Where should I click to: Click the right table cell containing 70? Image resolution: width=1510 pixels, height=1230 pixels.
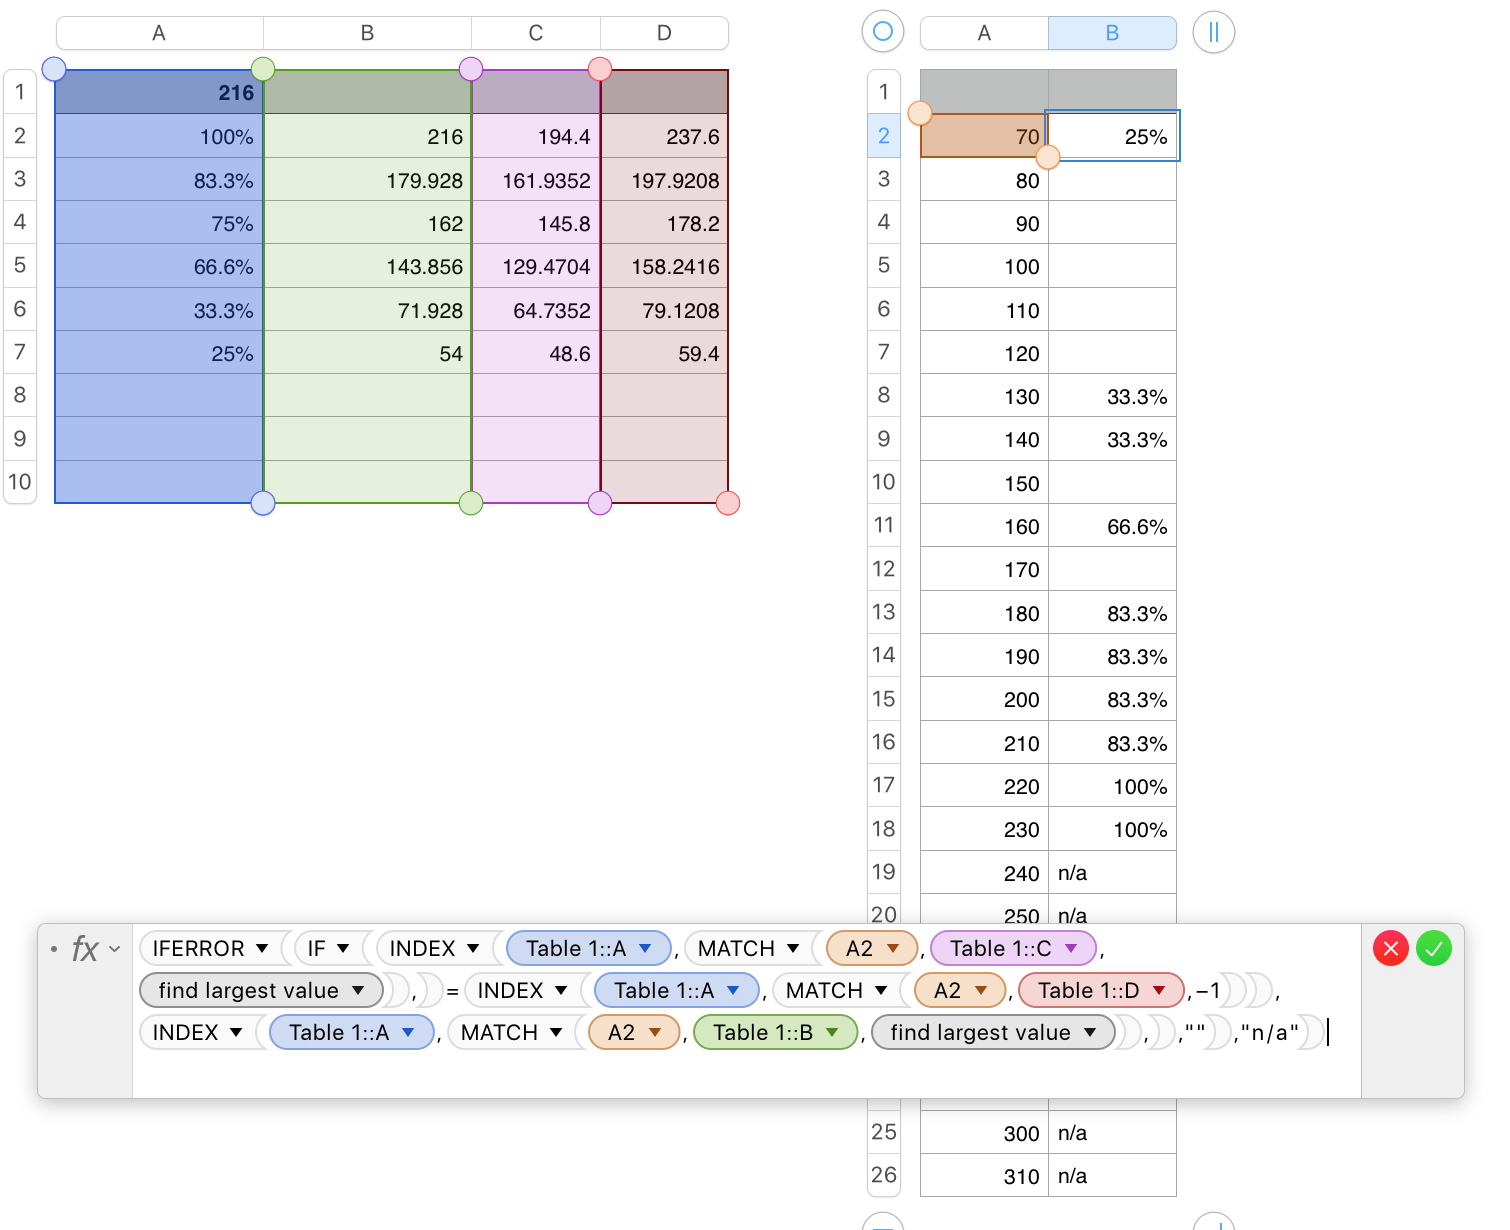tap(984, 136)
